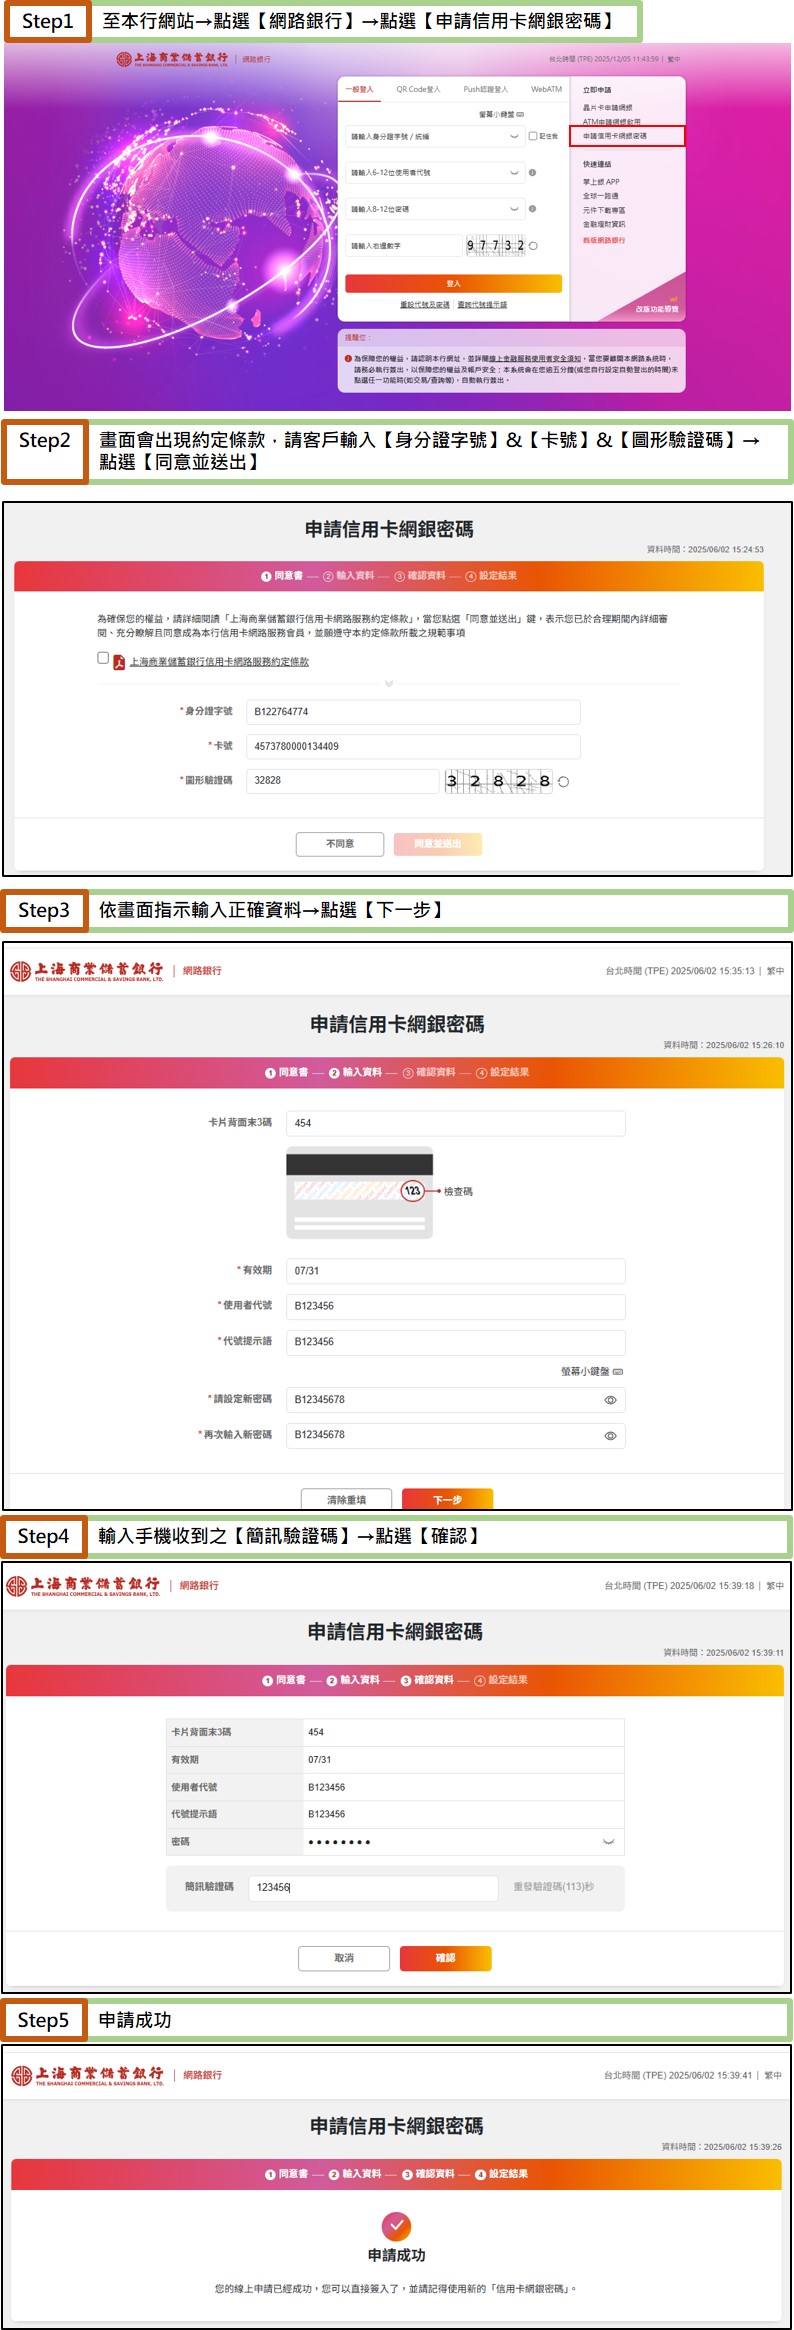The image size is (794, 2330).
Task: Open 螢幕小鍵盤 icon above new password
Action: click(618, 1372)
